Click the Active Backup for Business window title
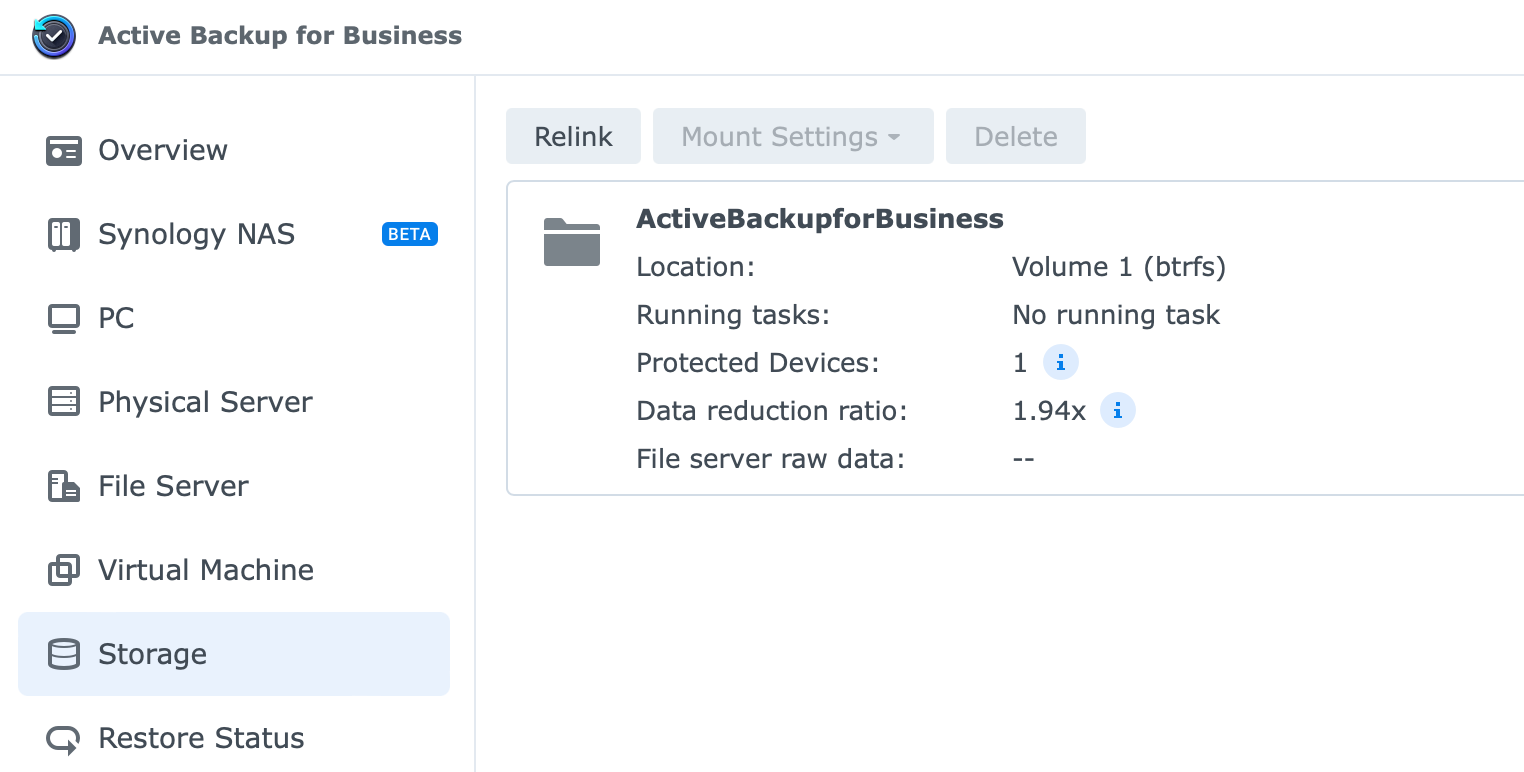 [x=280, y=36]
